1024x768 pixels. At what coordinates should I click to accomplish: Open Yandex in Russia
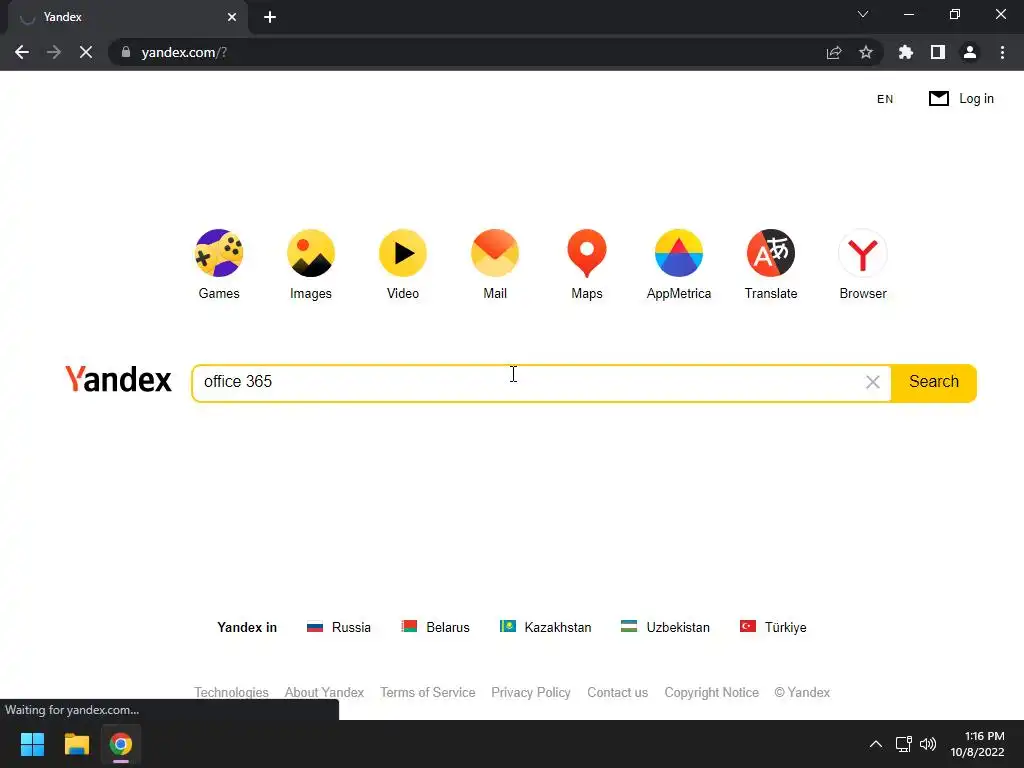coord(339,627)
